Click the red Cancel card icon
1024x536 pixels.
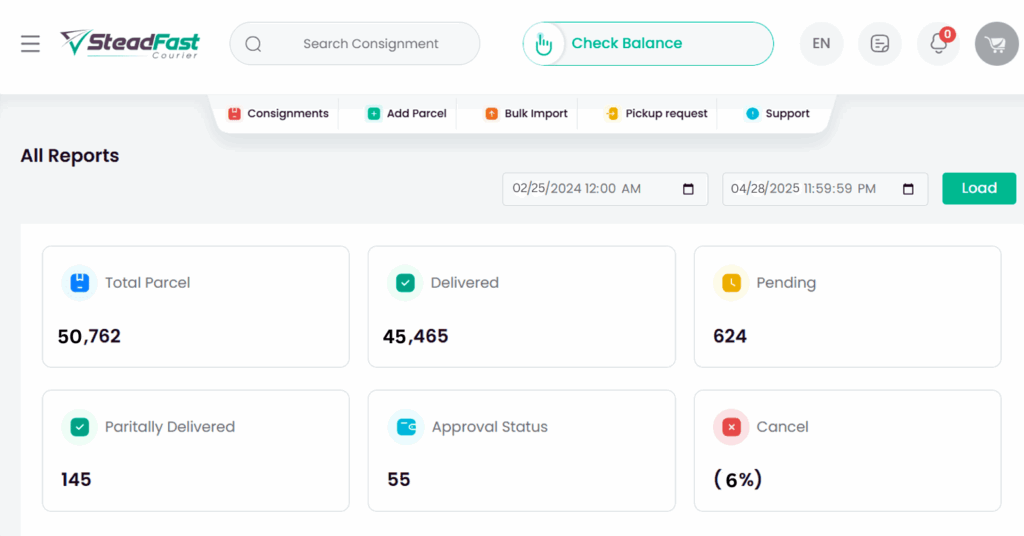click(731, 427)
